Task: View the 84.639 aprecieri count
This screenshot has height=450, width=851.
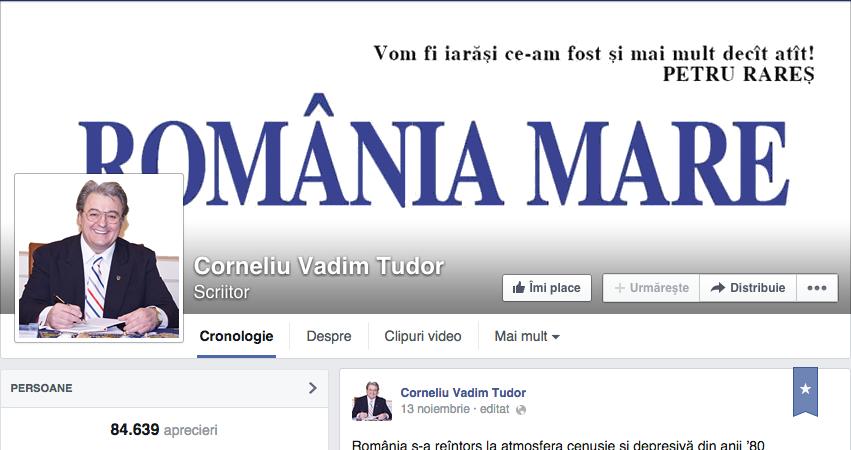Action: click(163, 430)
